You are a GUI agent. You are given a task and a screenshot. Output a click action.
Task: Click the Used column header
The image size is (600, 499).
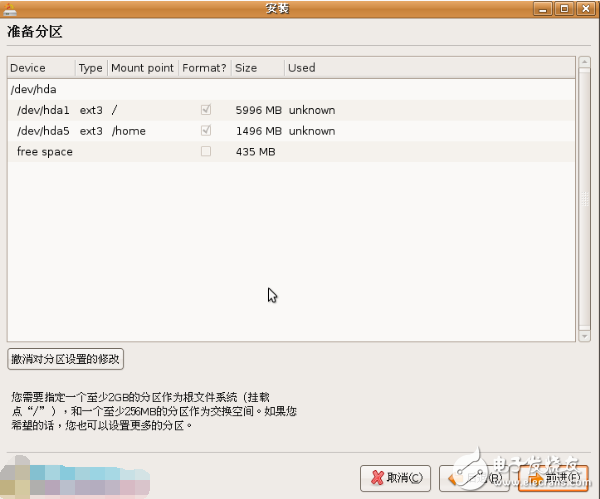pos(429,68)
